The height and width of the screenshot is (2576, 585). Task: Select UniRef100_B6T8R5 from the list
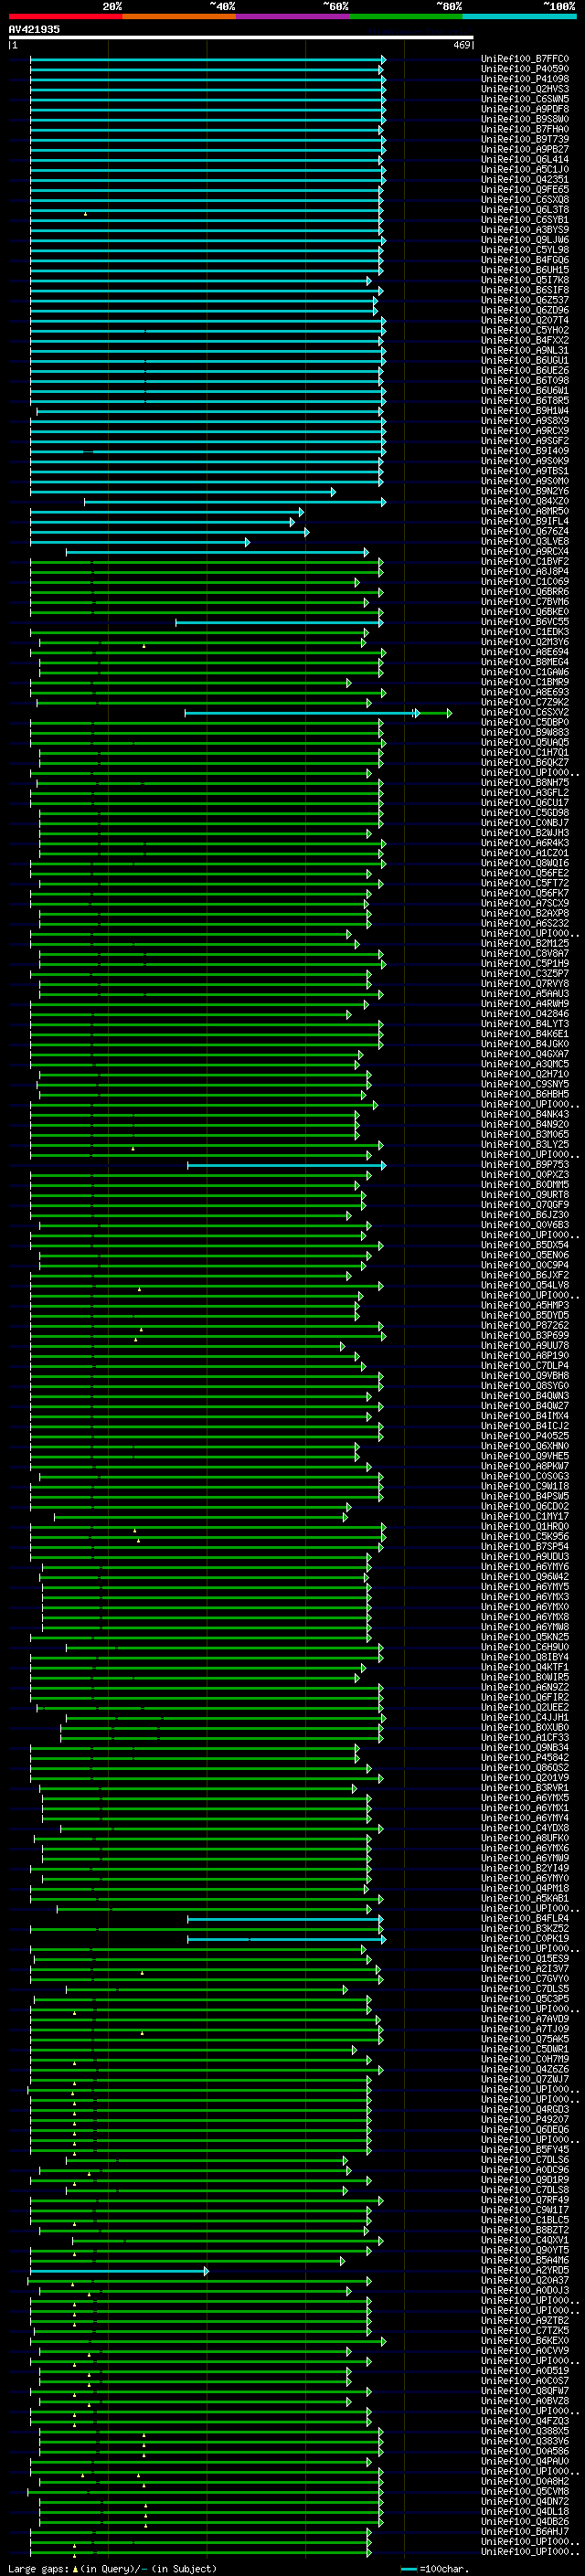click(525, 401)
